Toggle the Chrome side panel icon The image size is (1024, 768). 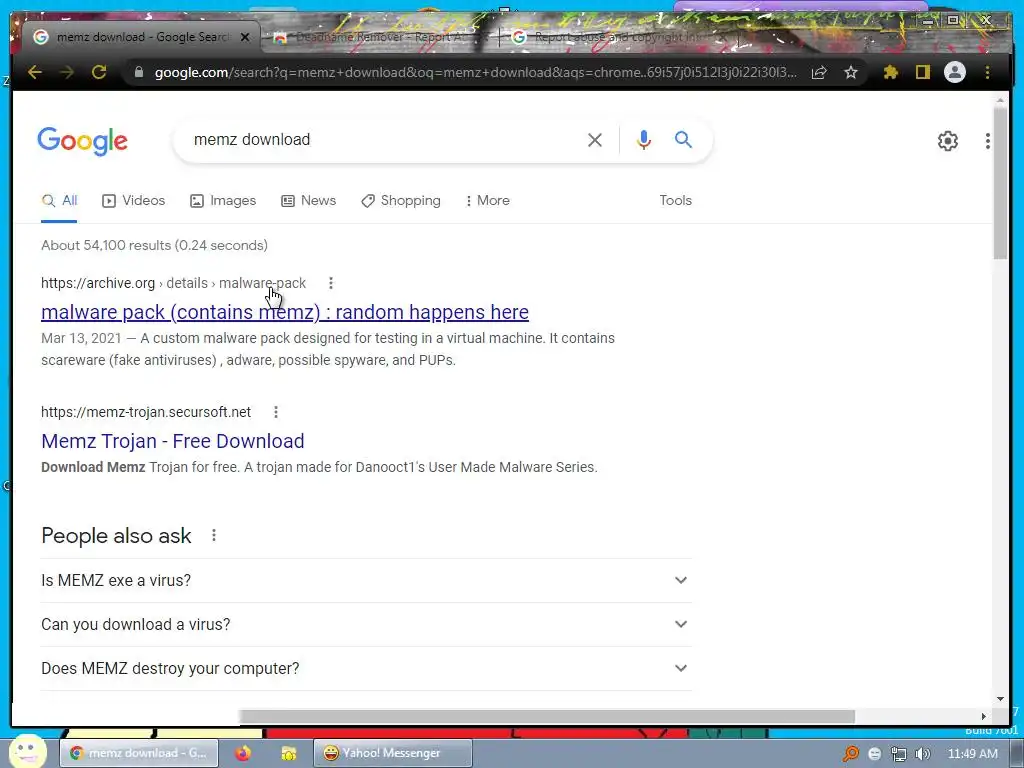922,72
